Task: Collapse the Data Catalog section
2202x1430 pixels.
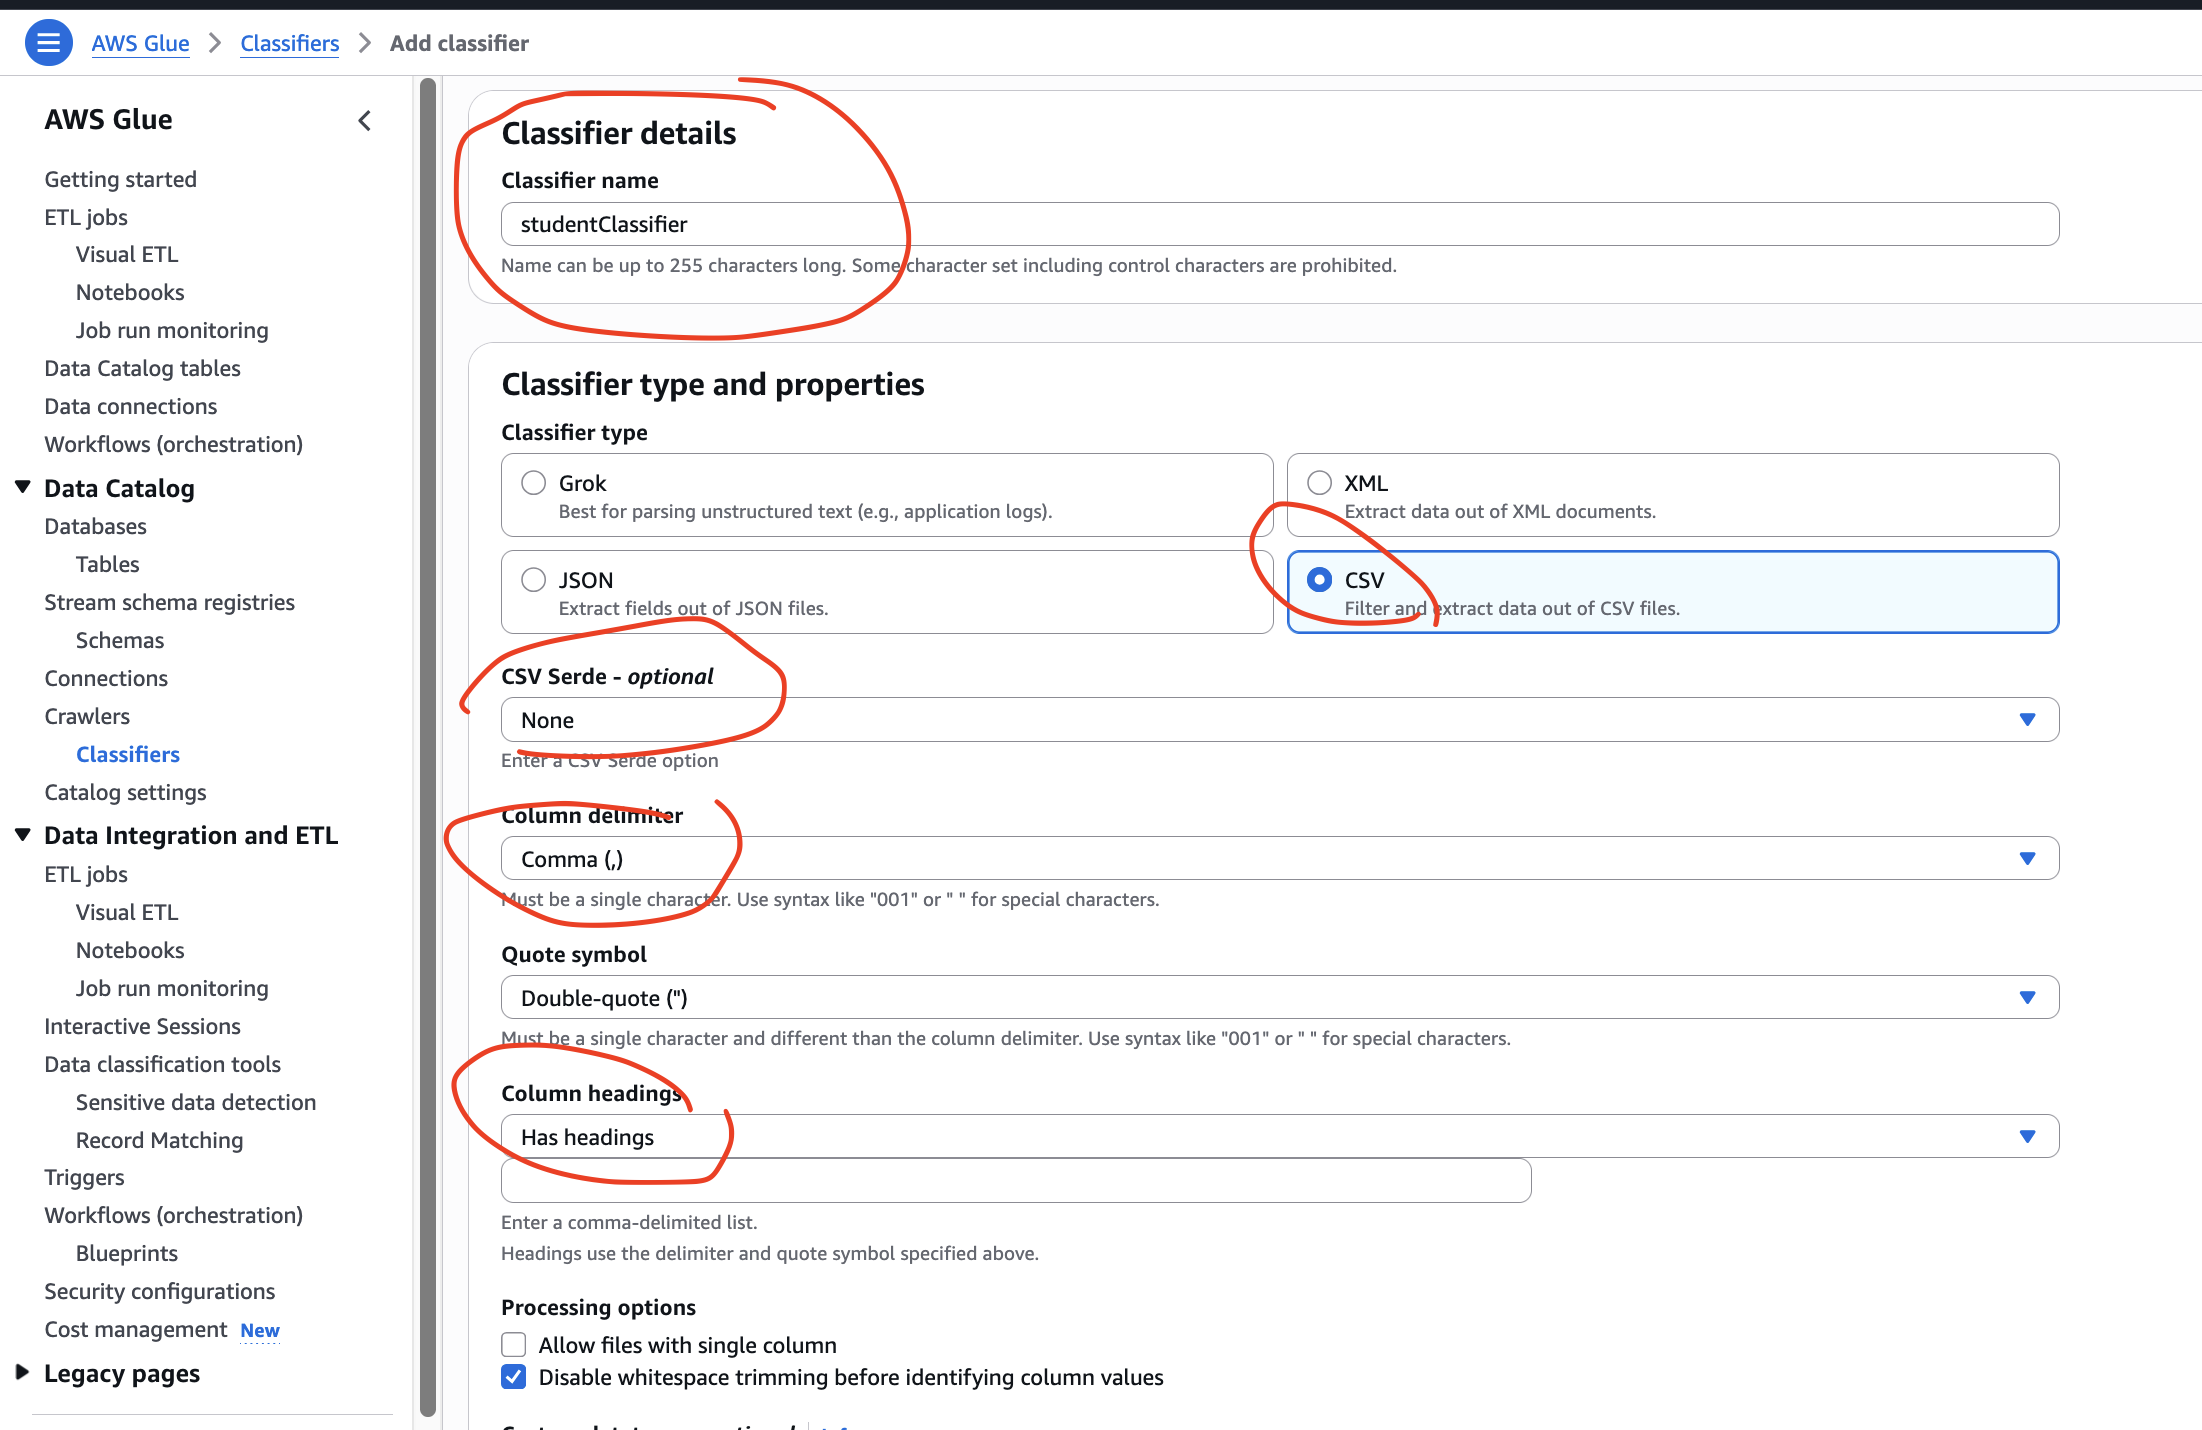Action: click(x=23, y=487)
